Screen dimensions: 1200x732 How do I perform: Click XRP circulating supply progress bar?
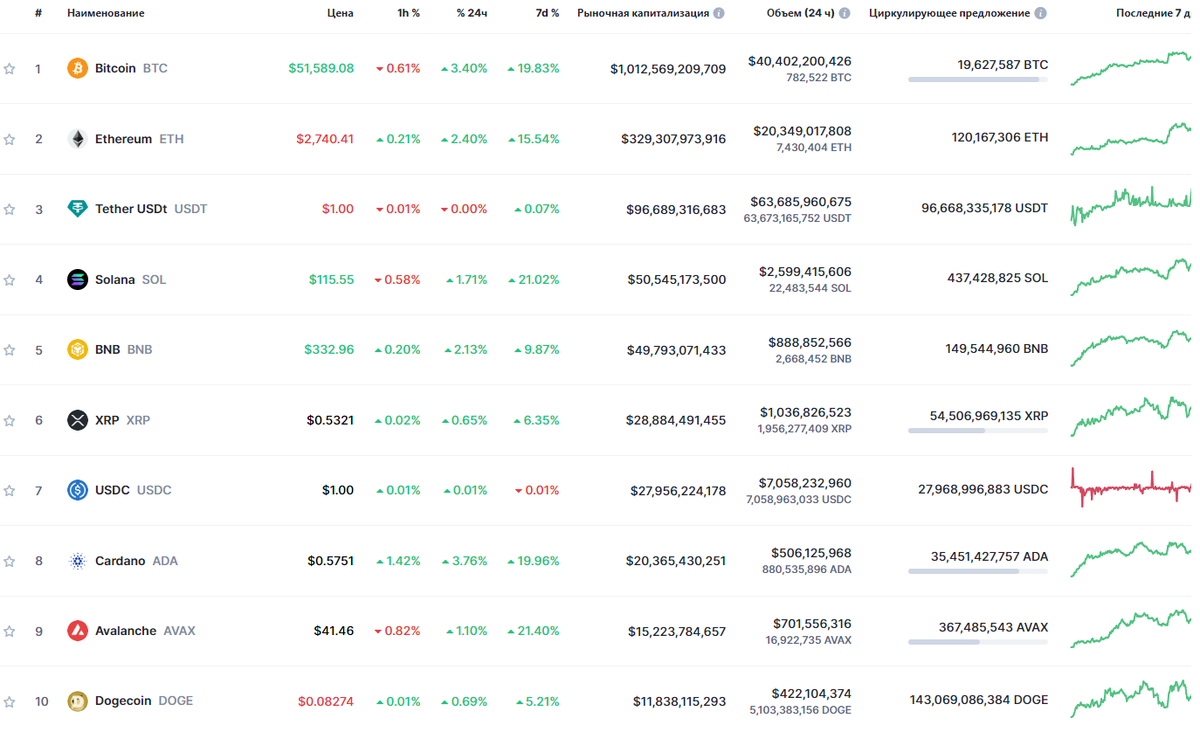coord(978,430)
